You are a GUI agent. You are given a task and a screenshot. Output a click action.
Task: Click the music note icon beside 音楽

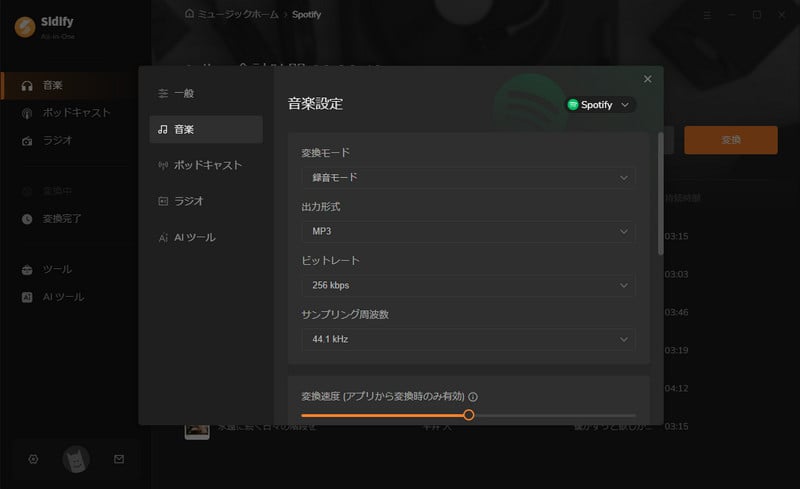point(163,129)
